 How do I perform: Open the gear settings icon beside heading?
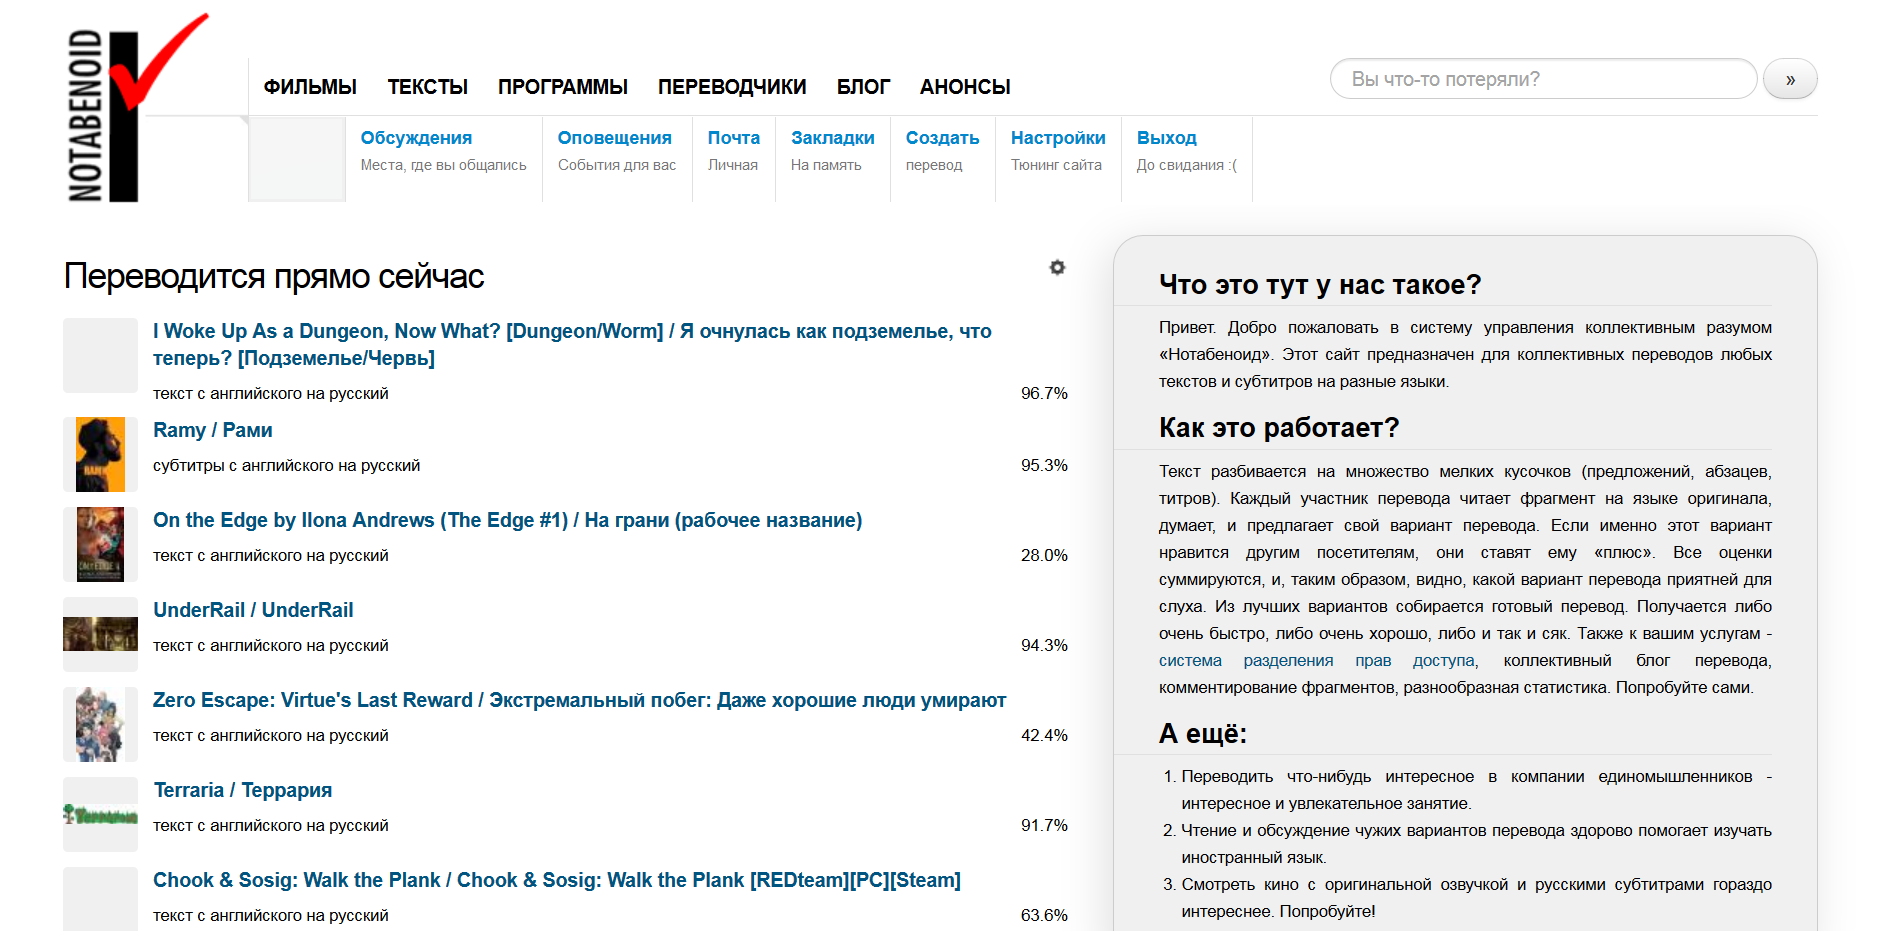click(1057, 268)
